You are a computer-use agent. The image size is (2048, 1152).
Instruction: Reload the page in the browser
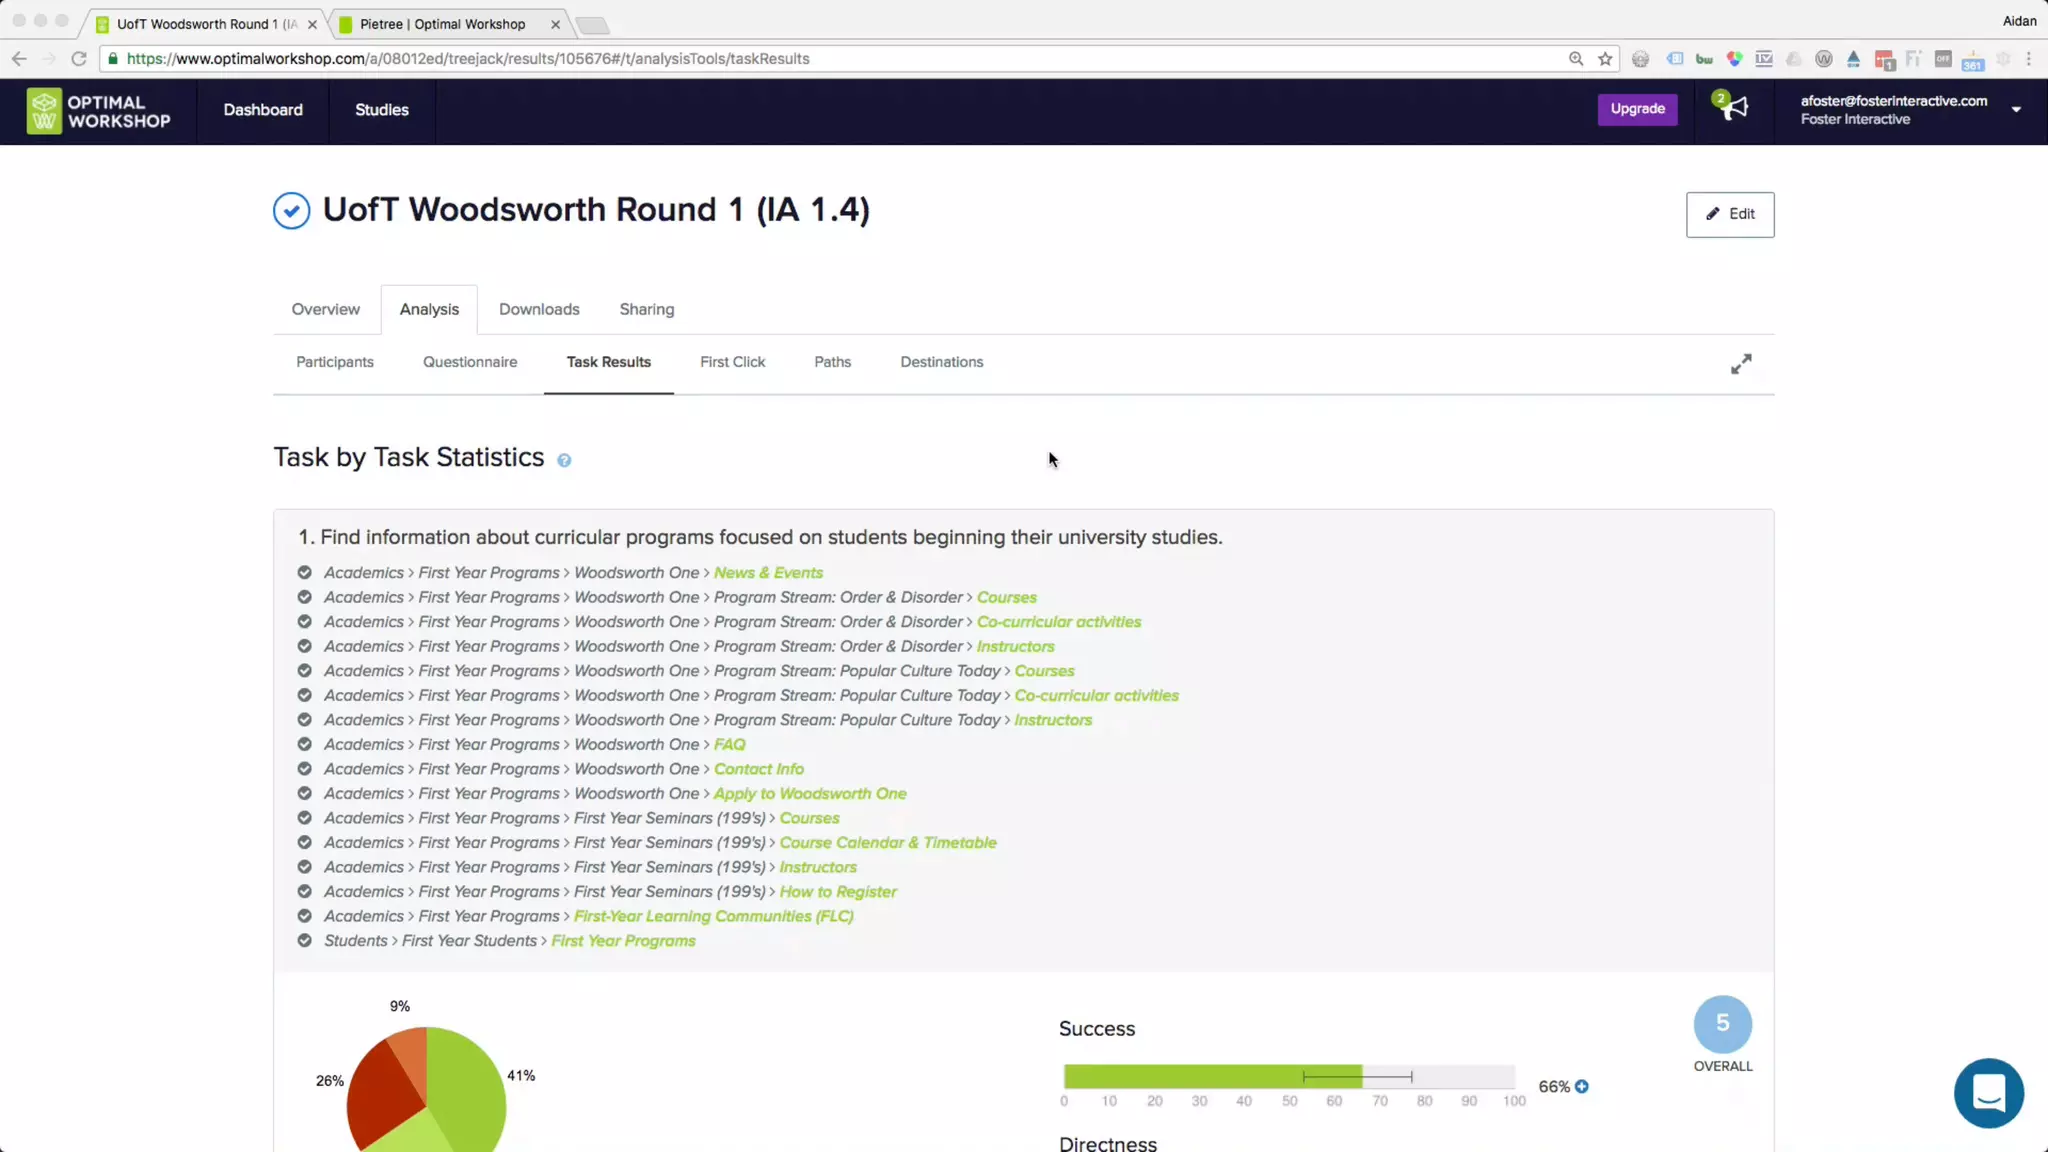79,59
